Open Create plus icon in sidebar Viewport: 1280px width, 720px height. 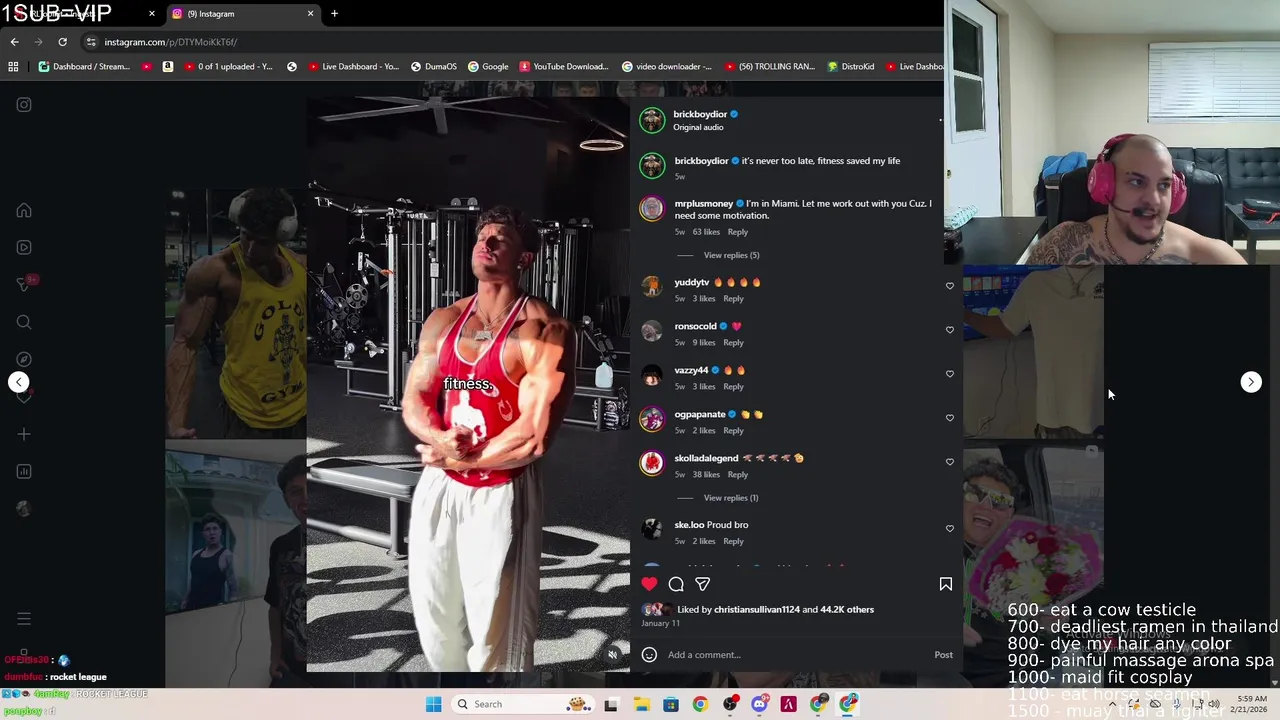pos(24,434)
